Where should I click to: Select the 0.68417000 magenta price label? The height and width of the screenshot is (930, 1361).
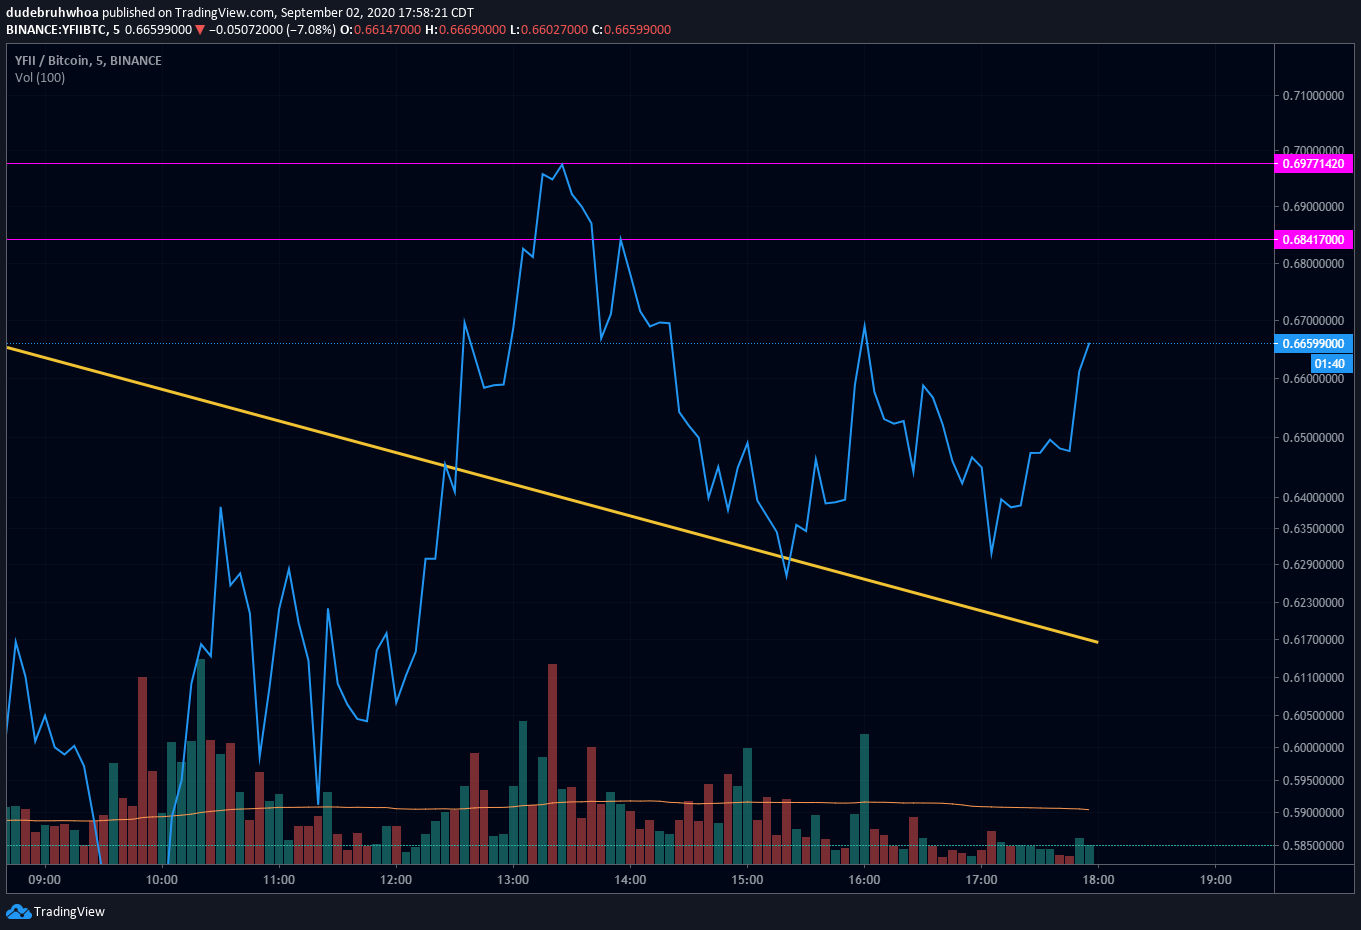coord(1313,240)
